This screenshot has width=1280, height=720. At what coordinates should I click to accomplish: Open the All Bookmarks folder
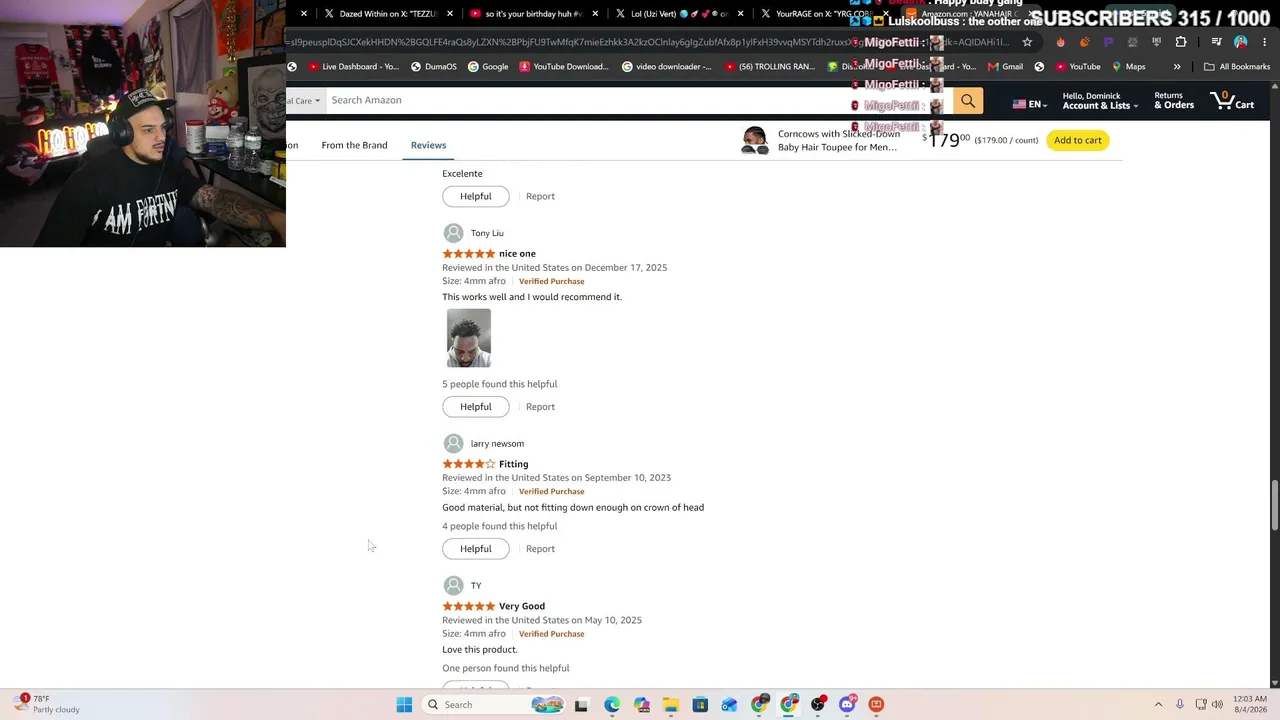(x=1237, y=67)
